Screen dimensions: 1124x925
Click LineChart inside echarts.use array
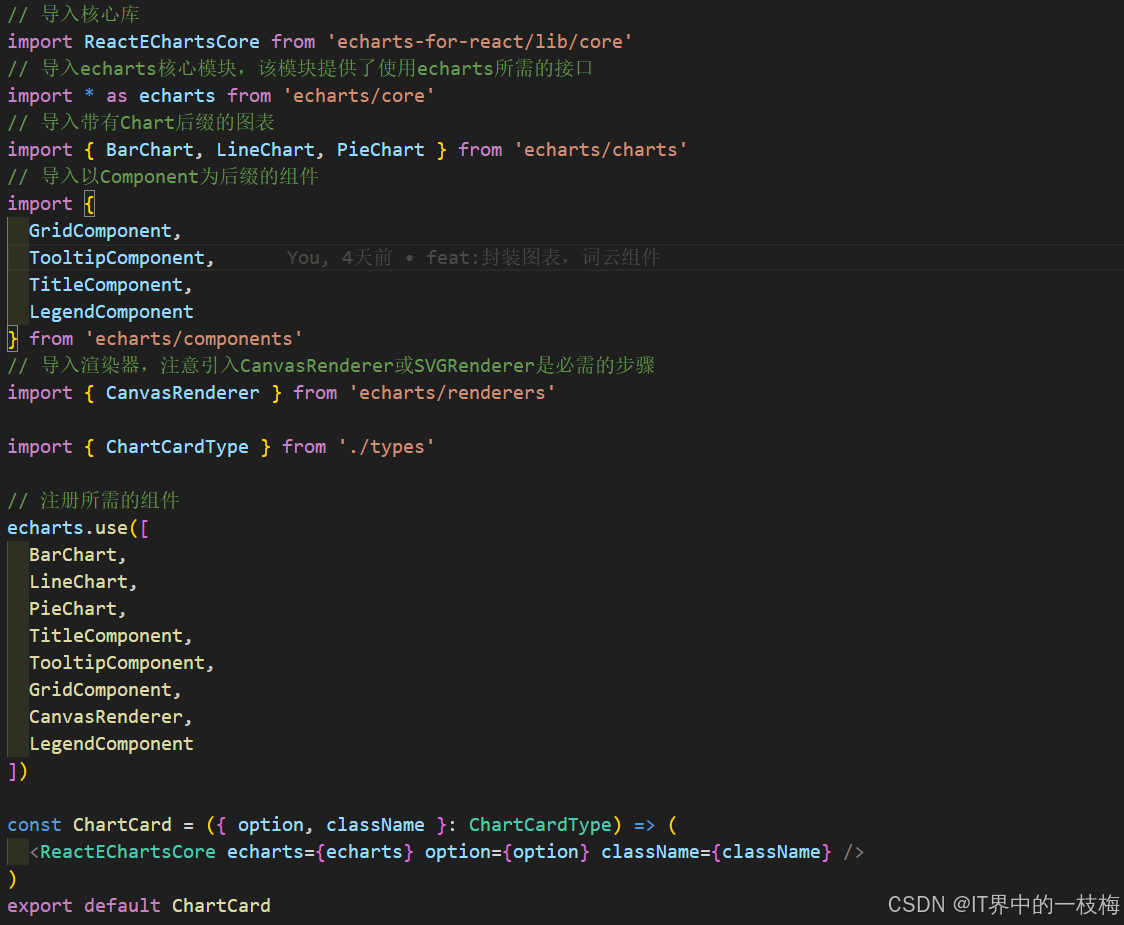click(x=78, y=582)
